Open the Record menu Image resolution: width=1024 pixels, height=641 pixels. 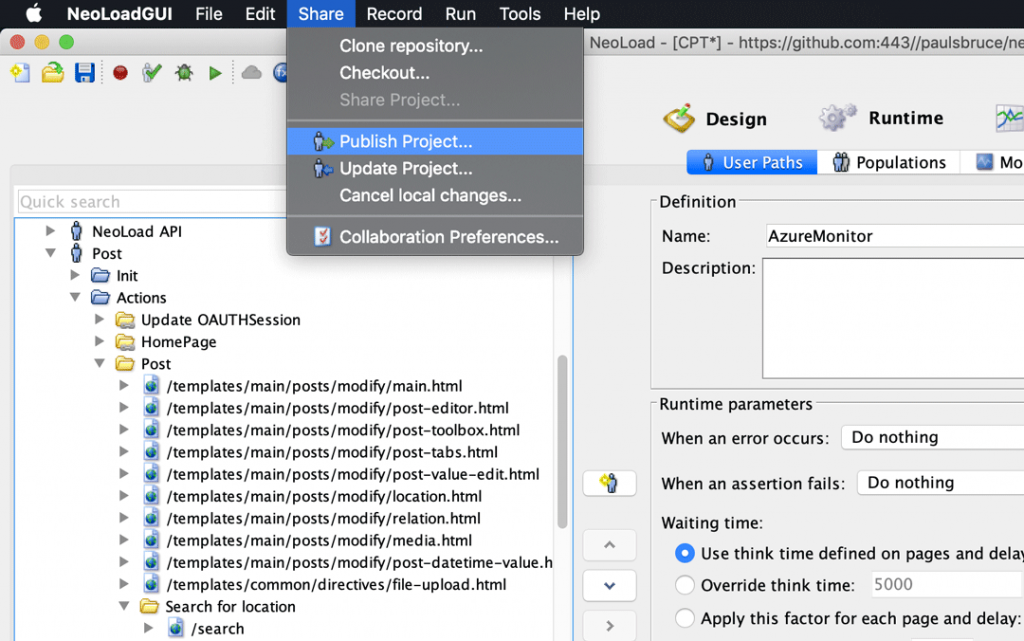coord(394,14)
